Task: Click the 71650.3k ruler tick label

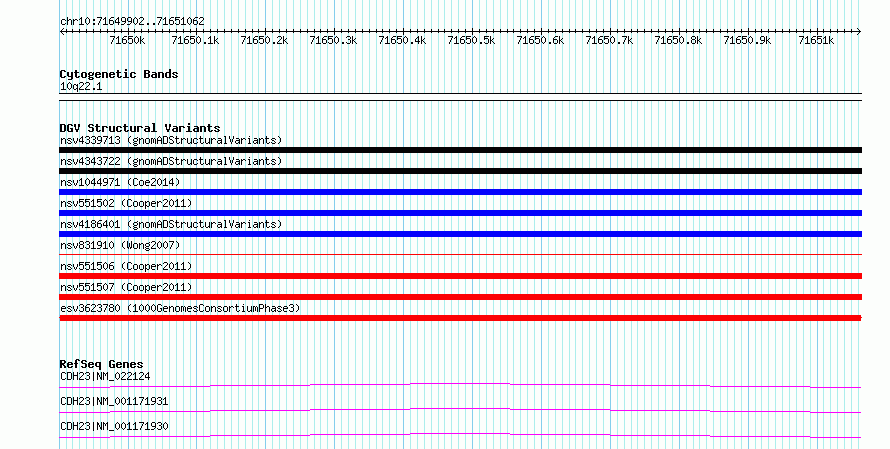Action: coord(333,40)
